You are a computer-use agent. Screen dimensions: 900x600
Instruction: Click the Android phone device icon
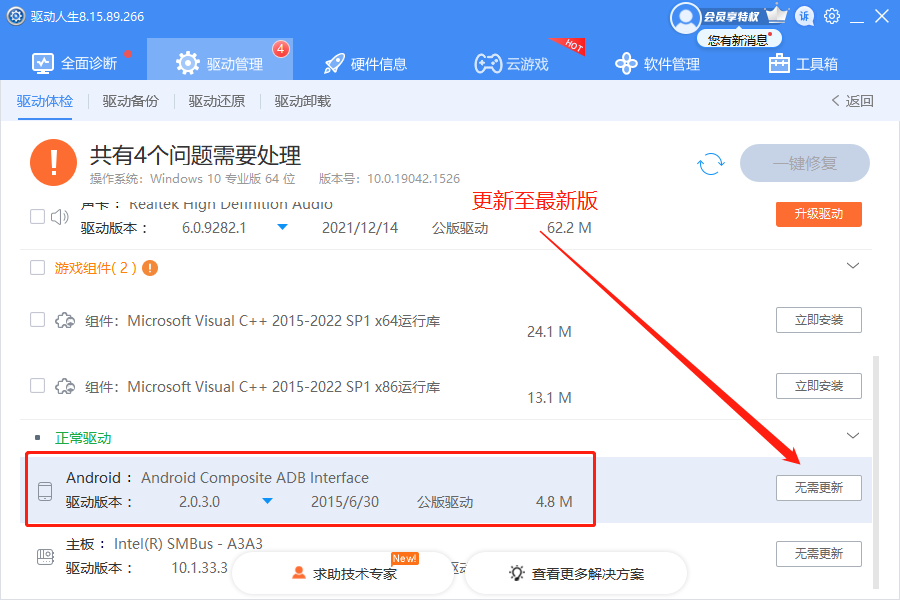[45, 489]
